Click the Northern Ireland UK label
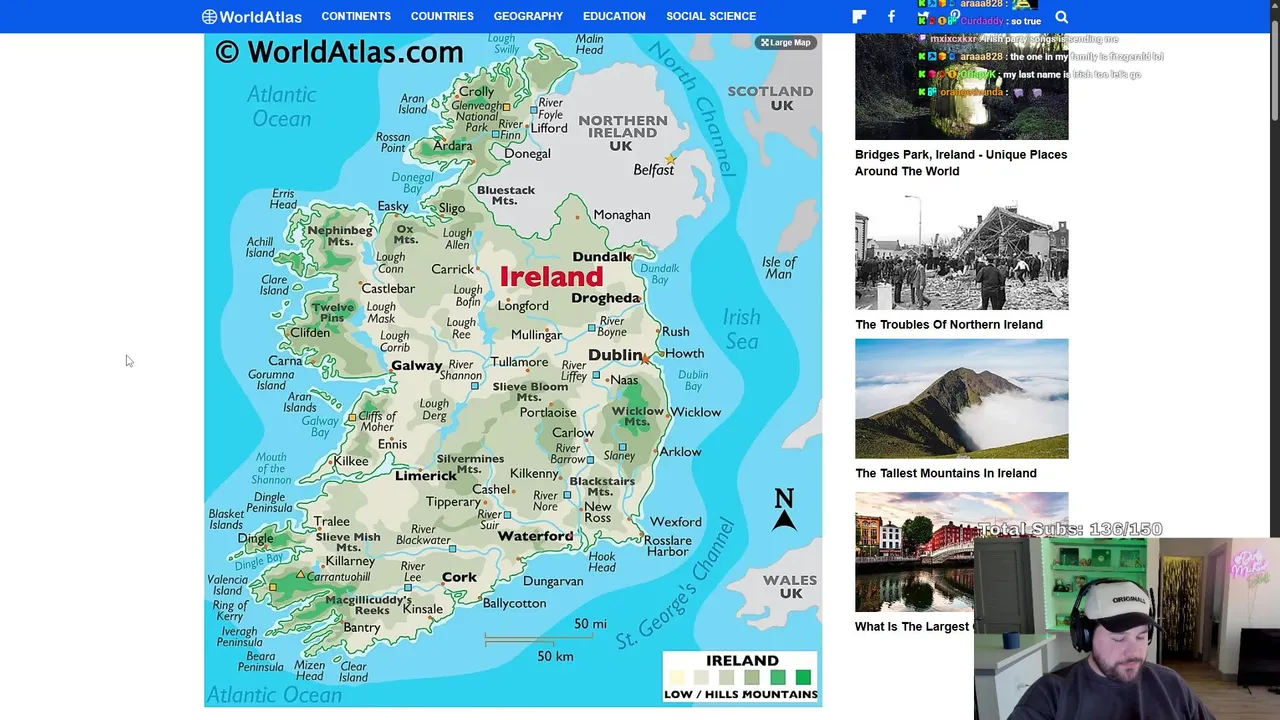Image resolution: width=1280 pixels, height=720 pixels. pyautogui.click(x=622, y=133)
